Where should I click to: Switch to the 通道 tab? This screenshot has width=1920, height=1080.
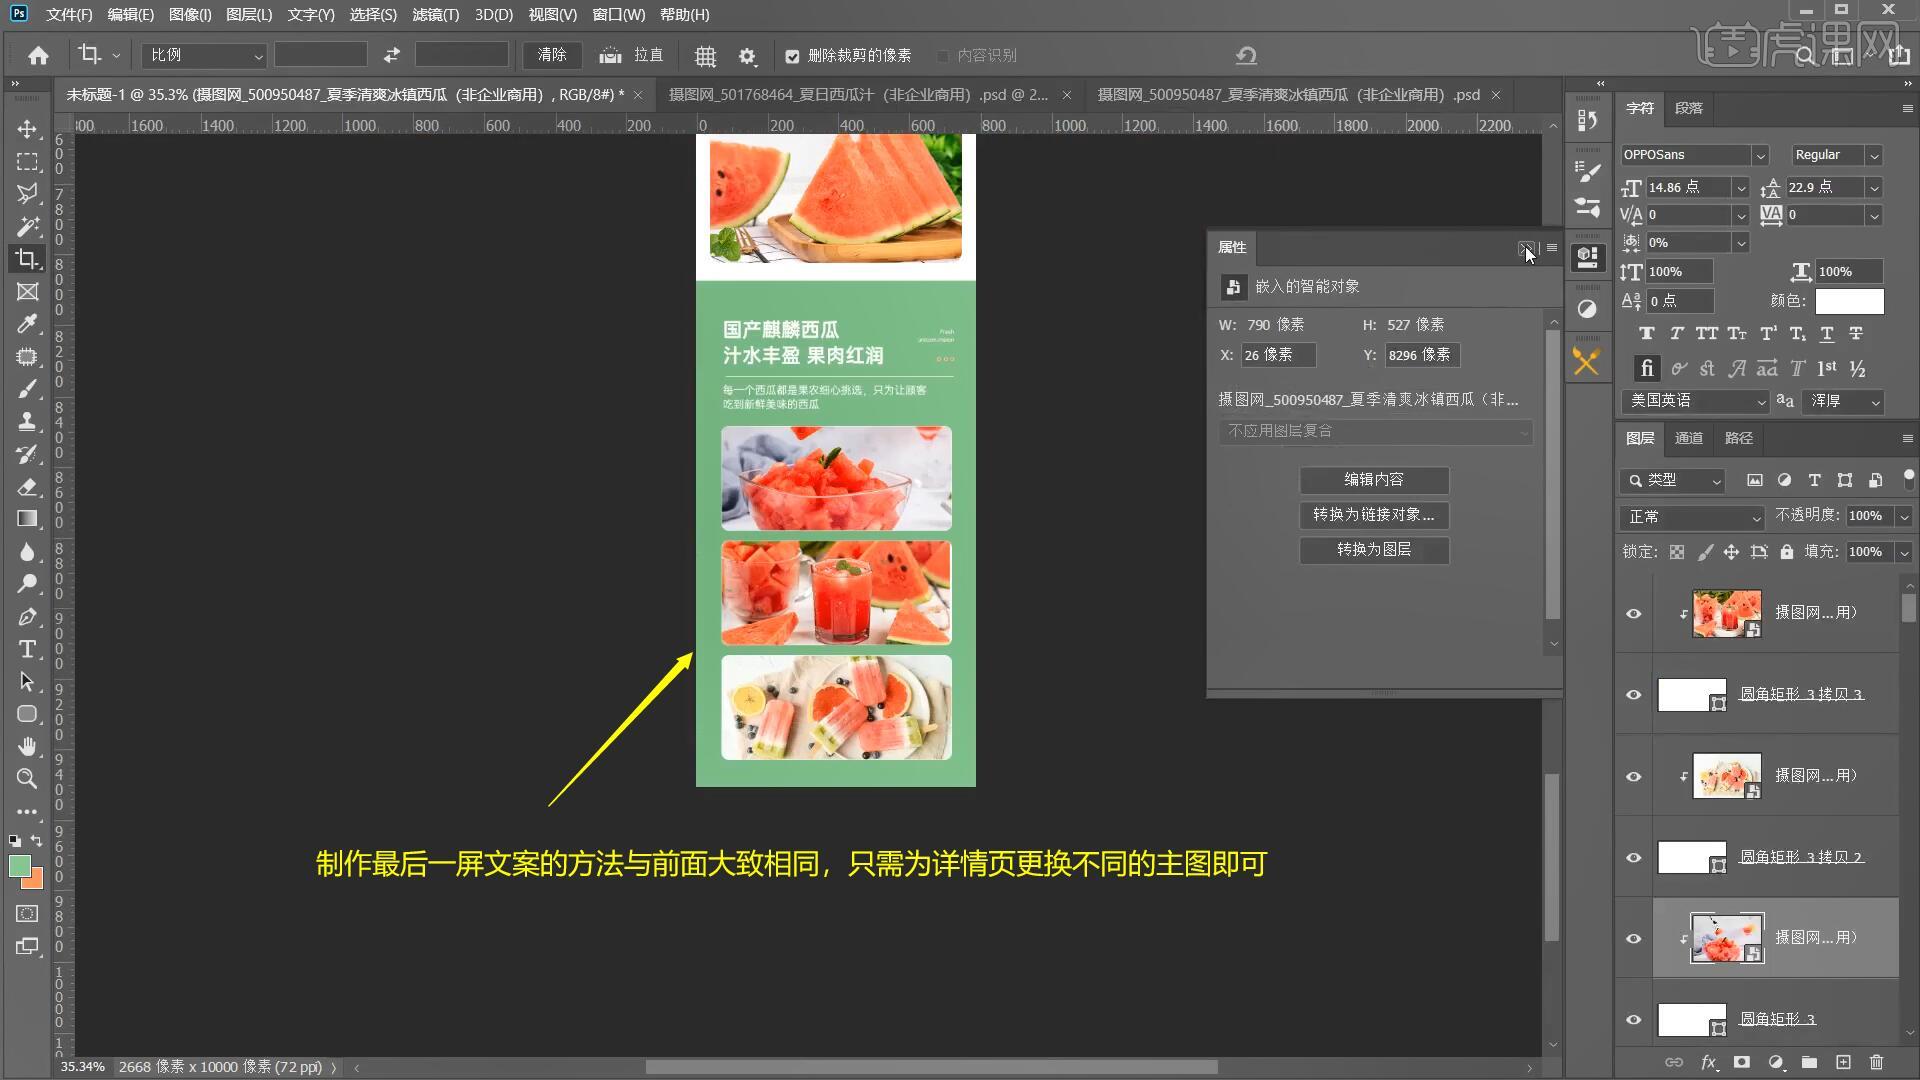click(1688, 438)
